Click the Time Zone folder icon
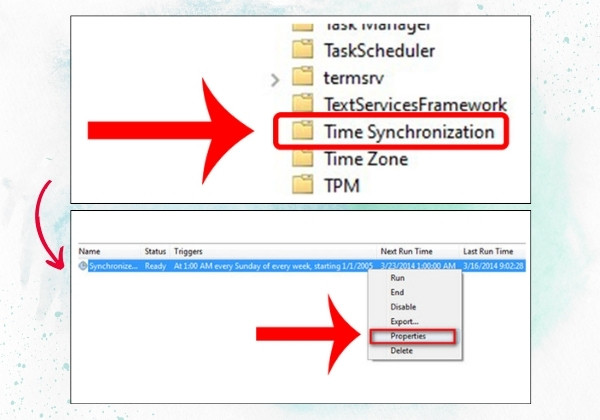 pyautogui.click(x=303, y=157)
